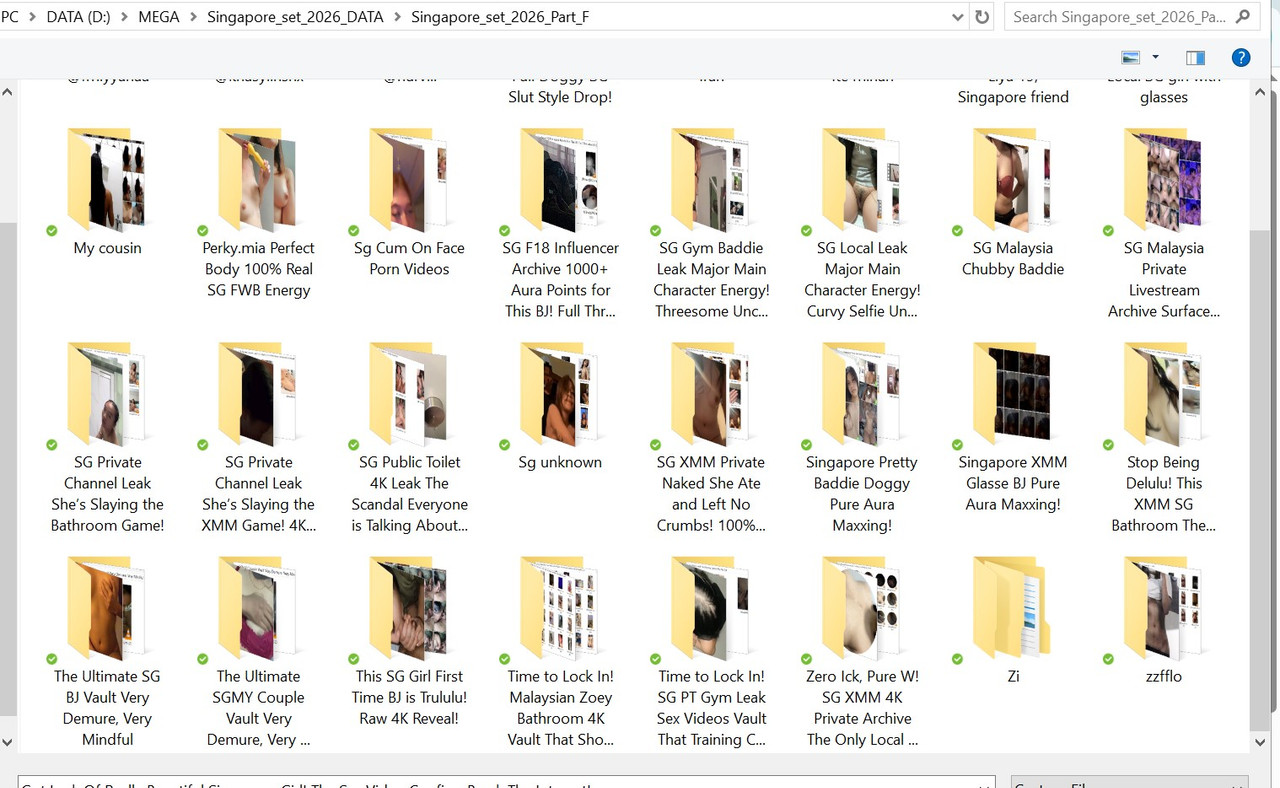Navigate to MEGA in the breadcrumb bar
The width and height of the screenshot is (1280, 788).
click(x=159, y=17)
